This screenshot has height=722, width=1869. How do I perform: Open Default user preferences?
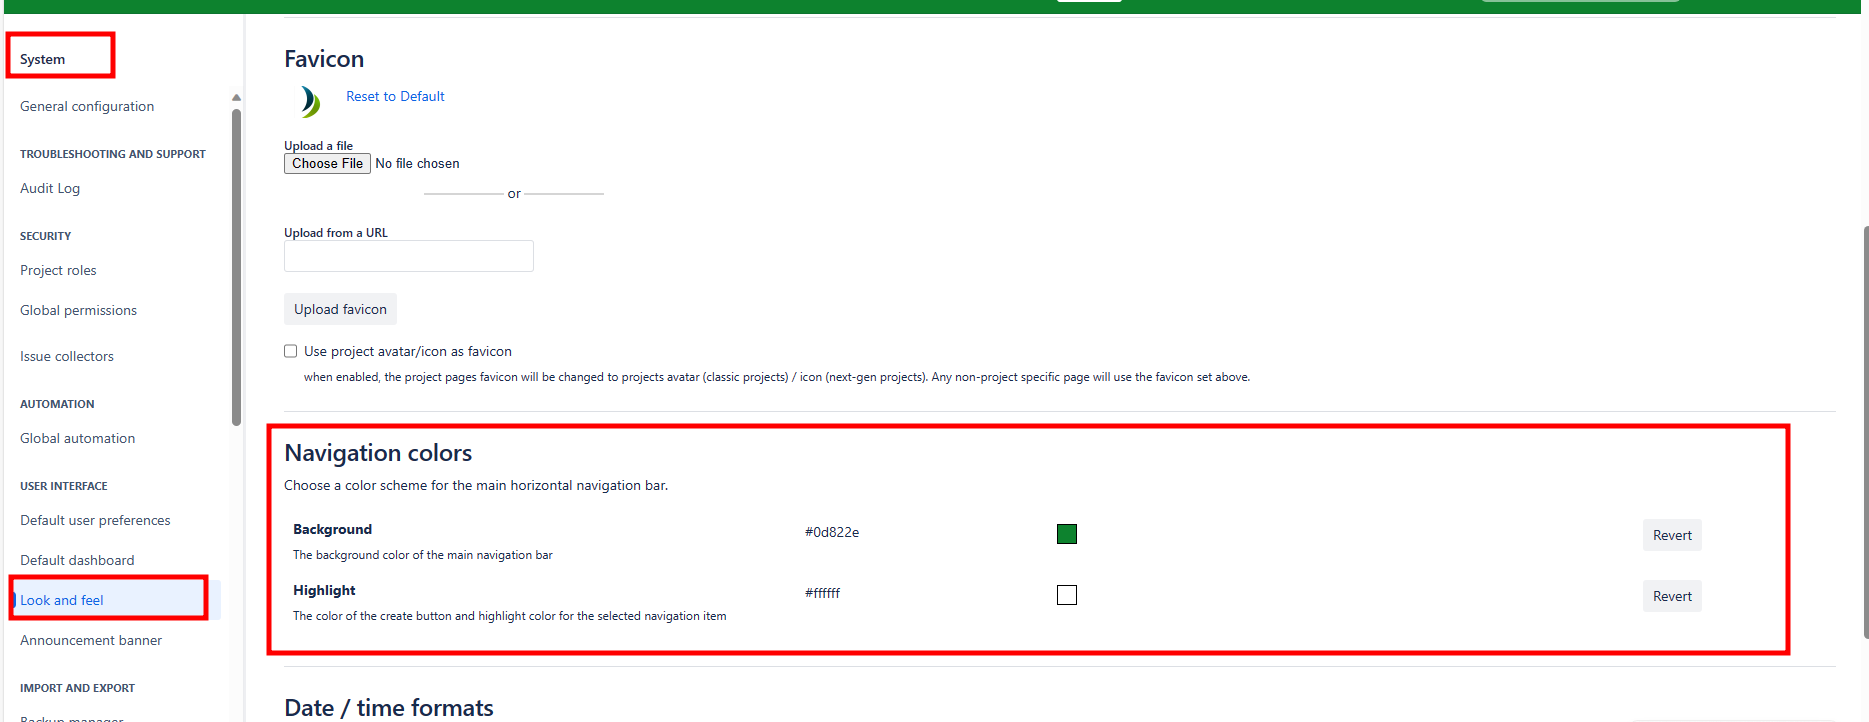[95, 521]
